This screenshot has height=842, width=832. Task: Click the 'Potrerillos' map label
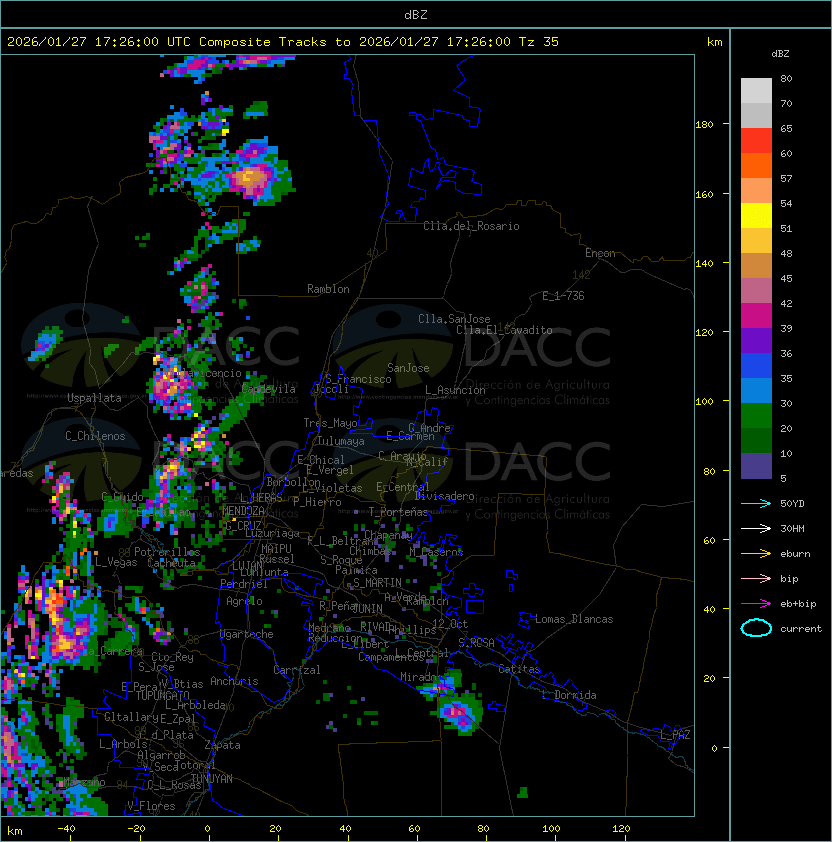pyautogui.click(x=167, y=552)
